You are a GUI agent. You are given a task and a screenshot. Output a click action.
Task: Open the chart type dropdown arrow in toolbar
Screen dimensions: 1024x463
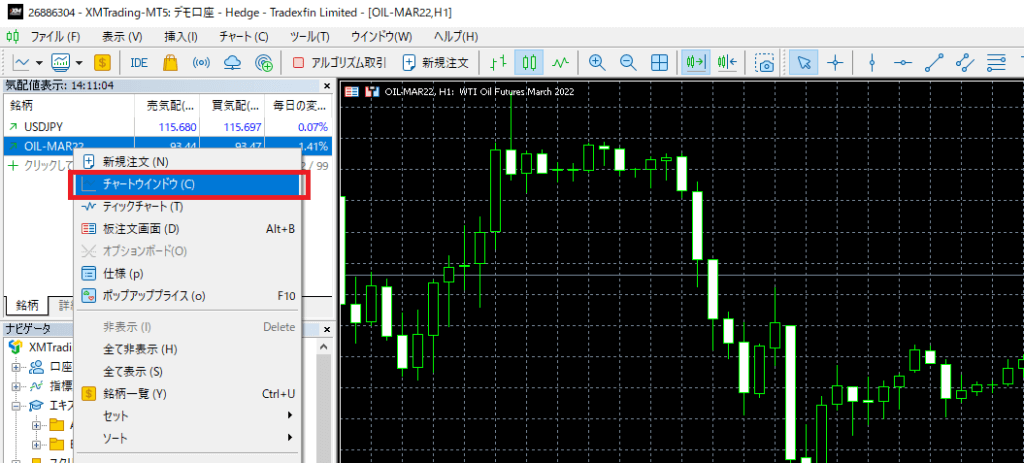tap(40, 63)
